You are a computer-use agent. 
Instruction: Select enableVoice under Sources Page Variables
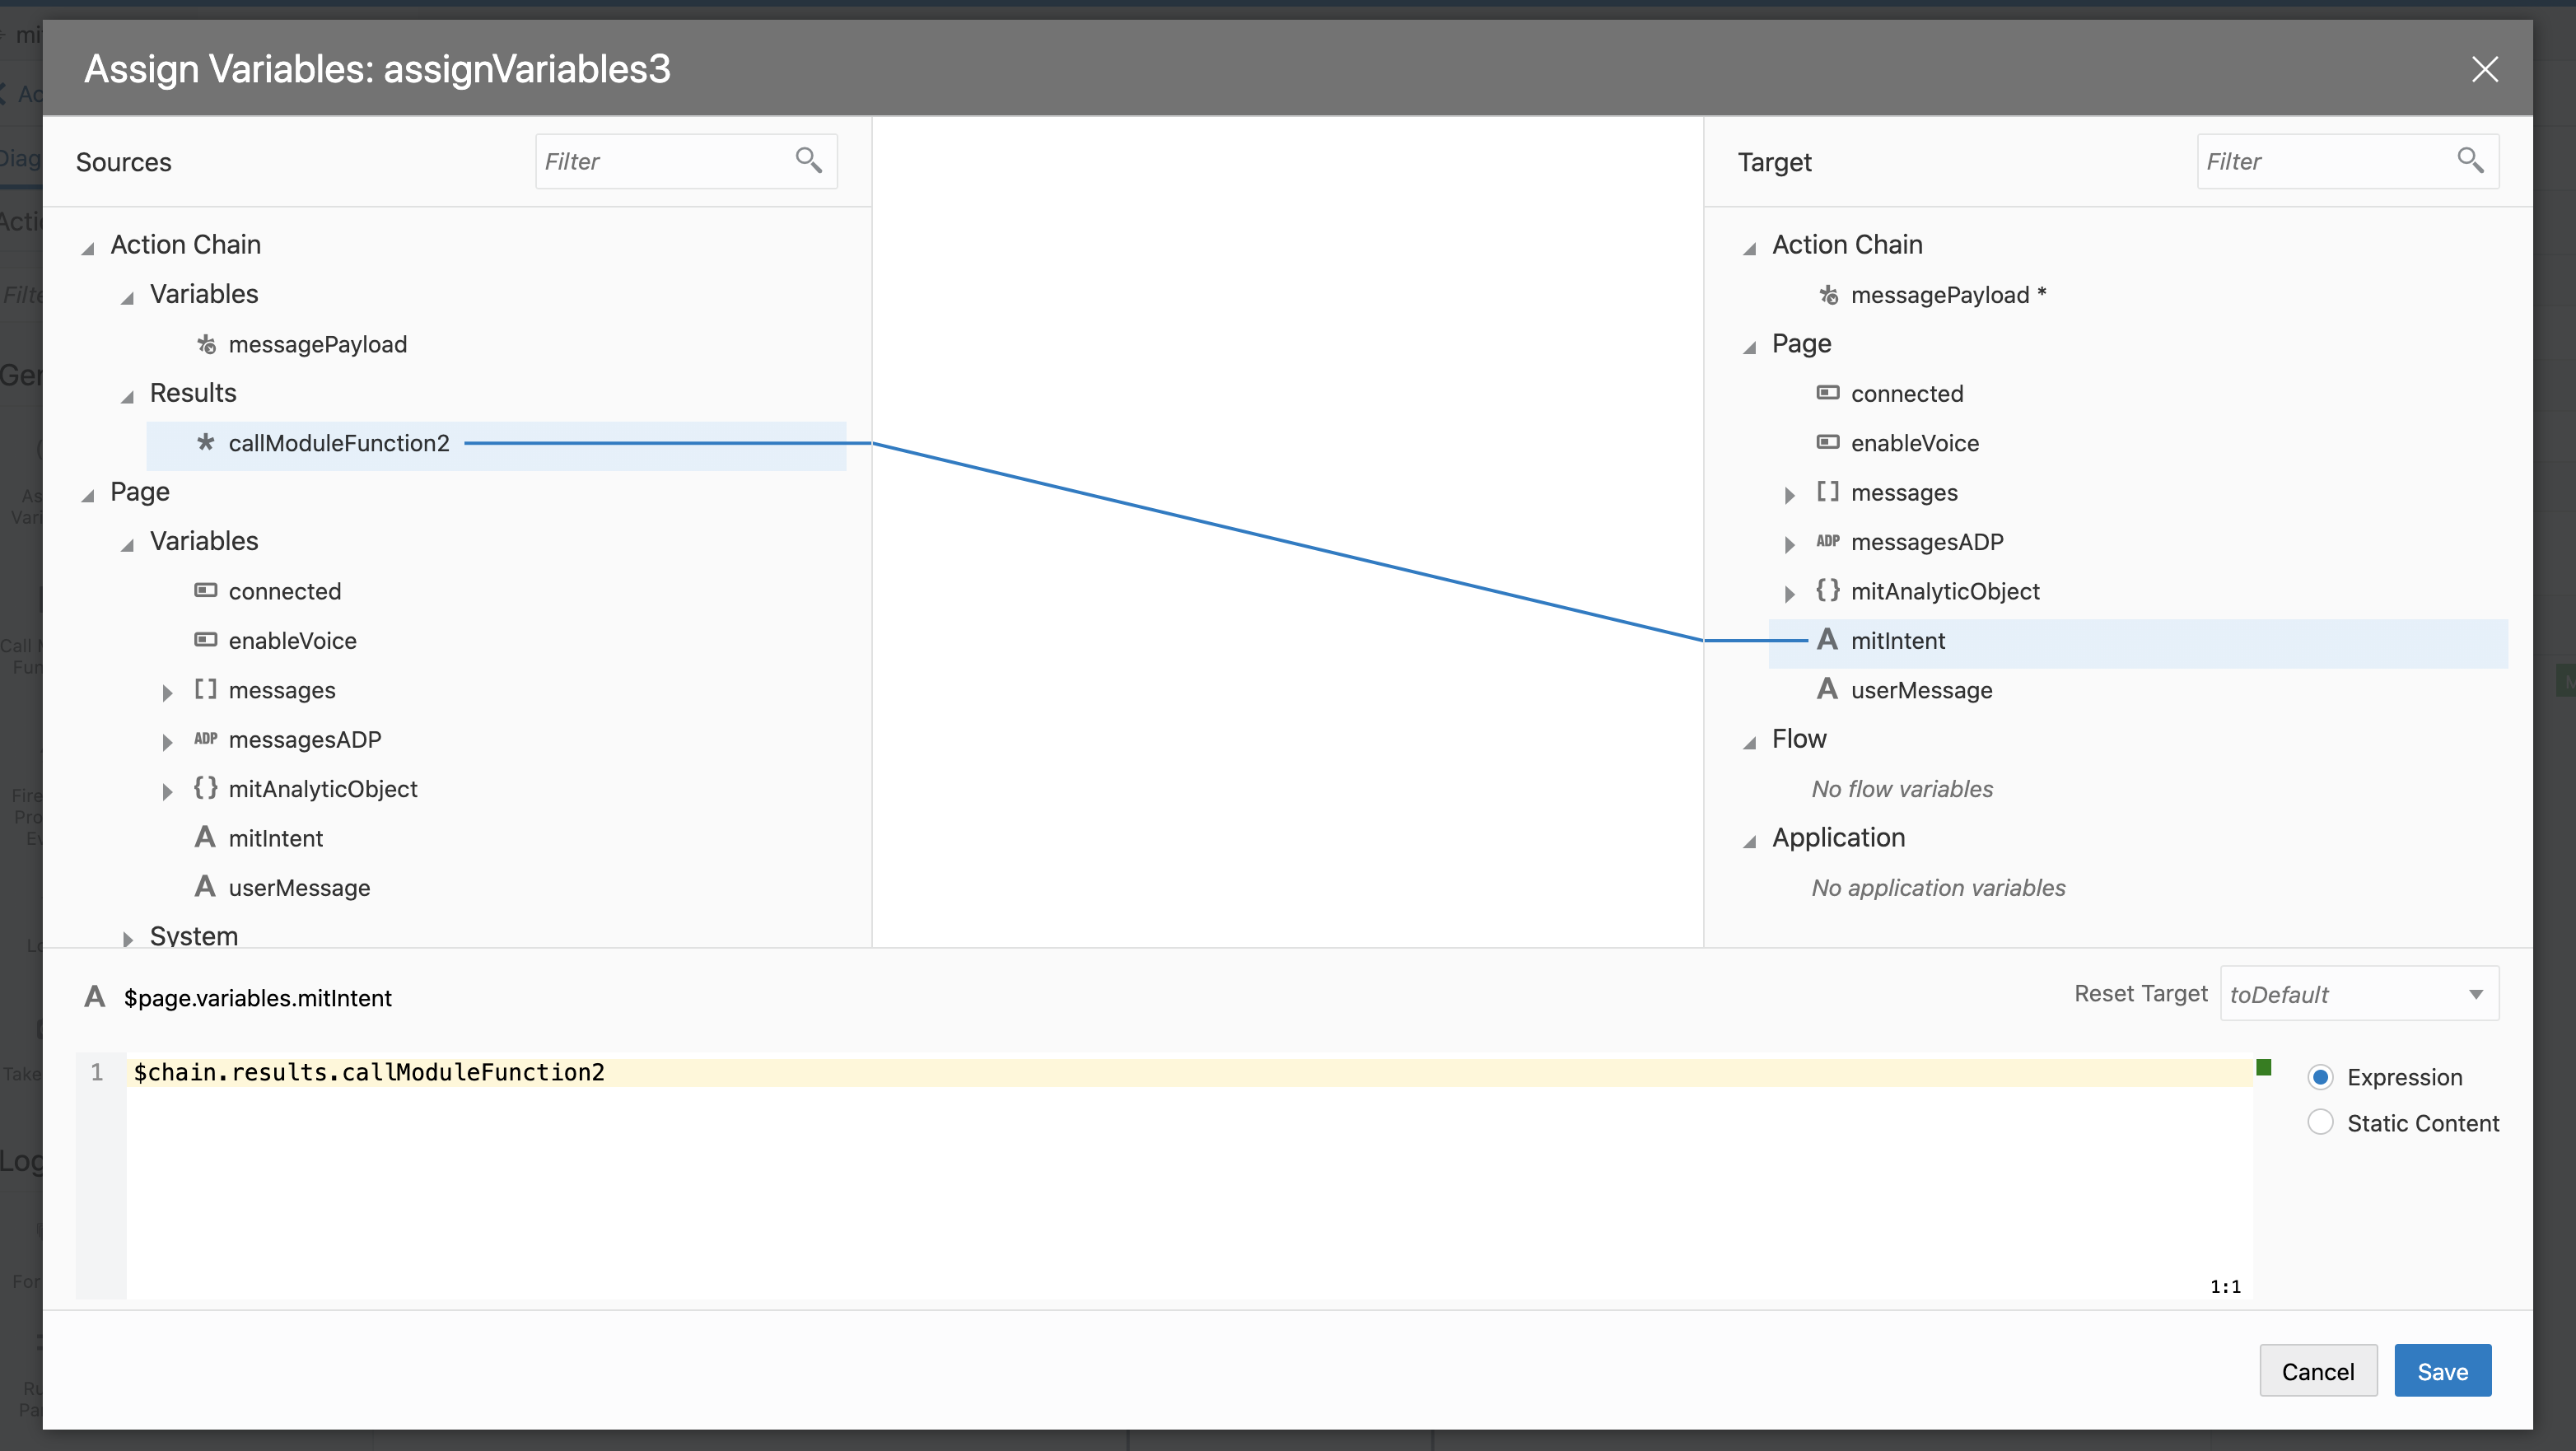click(292, 641)
